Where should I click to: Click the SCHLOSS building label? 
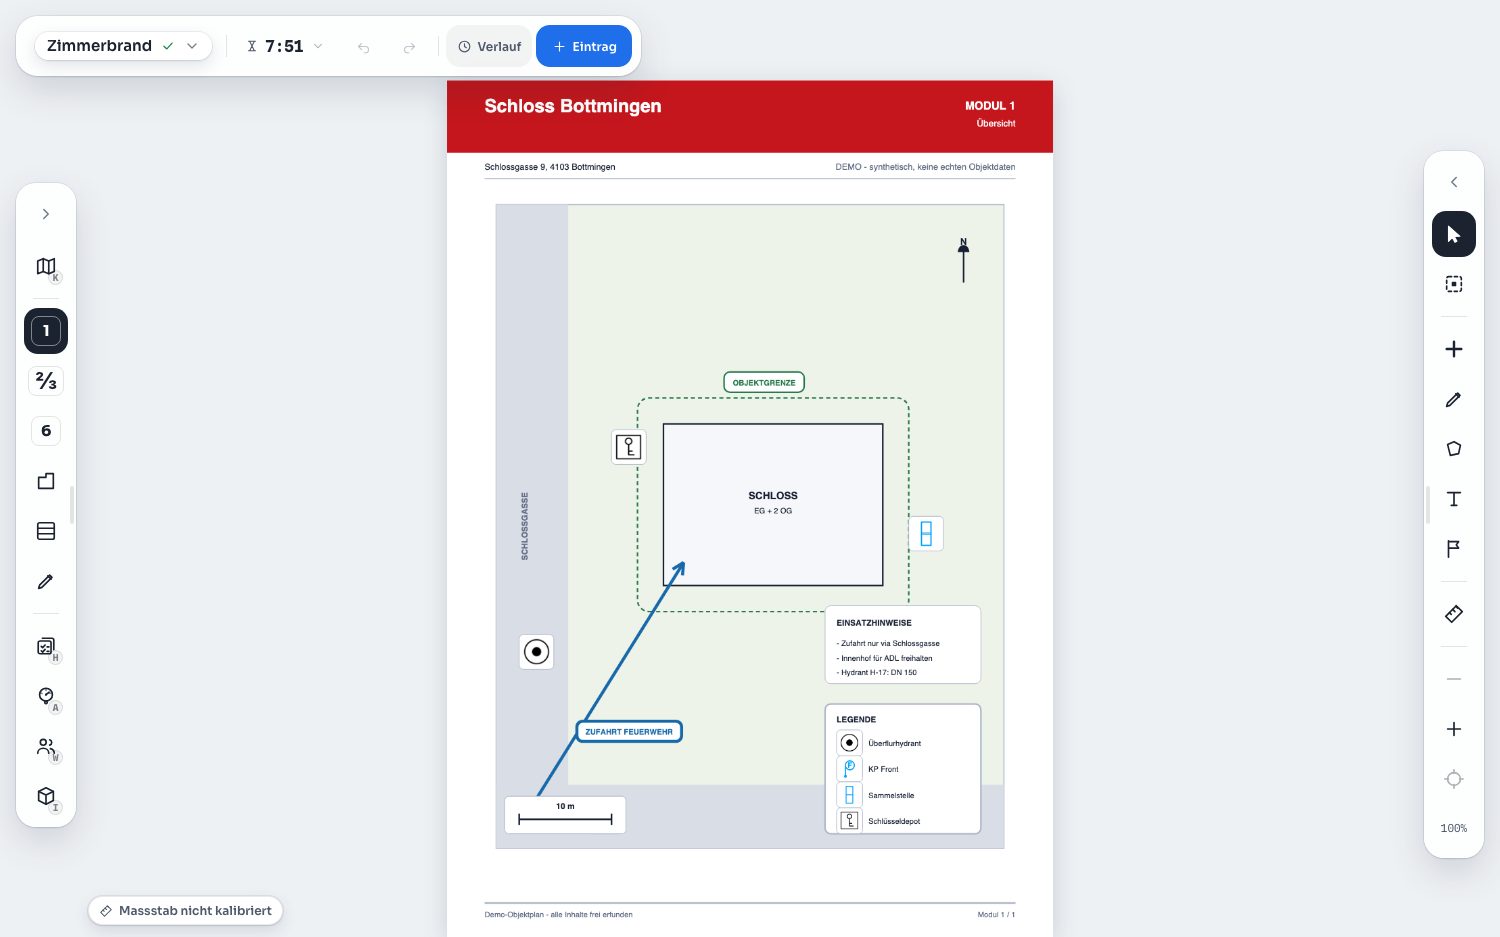coord(773,495)
